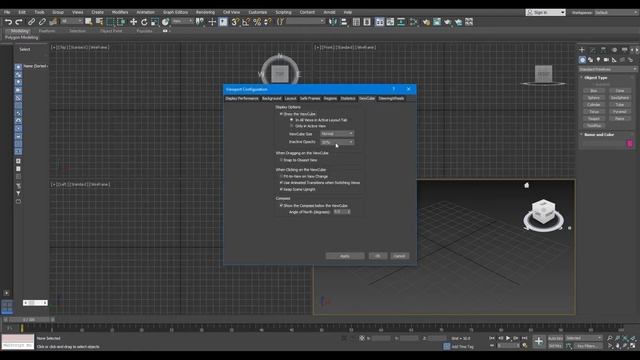
Task: Open the Workspaces Default dropdown
Action: [616, 13]
